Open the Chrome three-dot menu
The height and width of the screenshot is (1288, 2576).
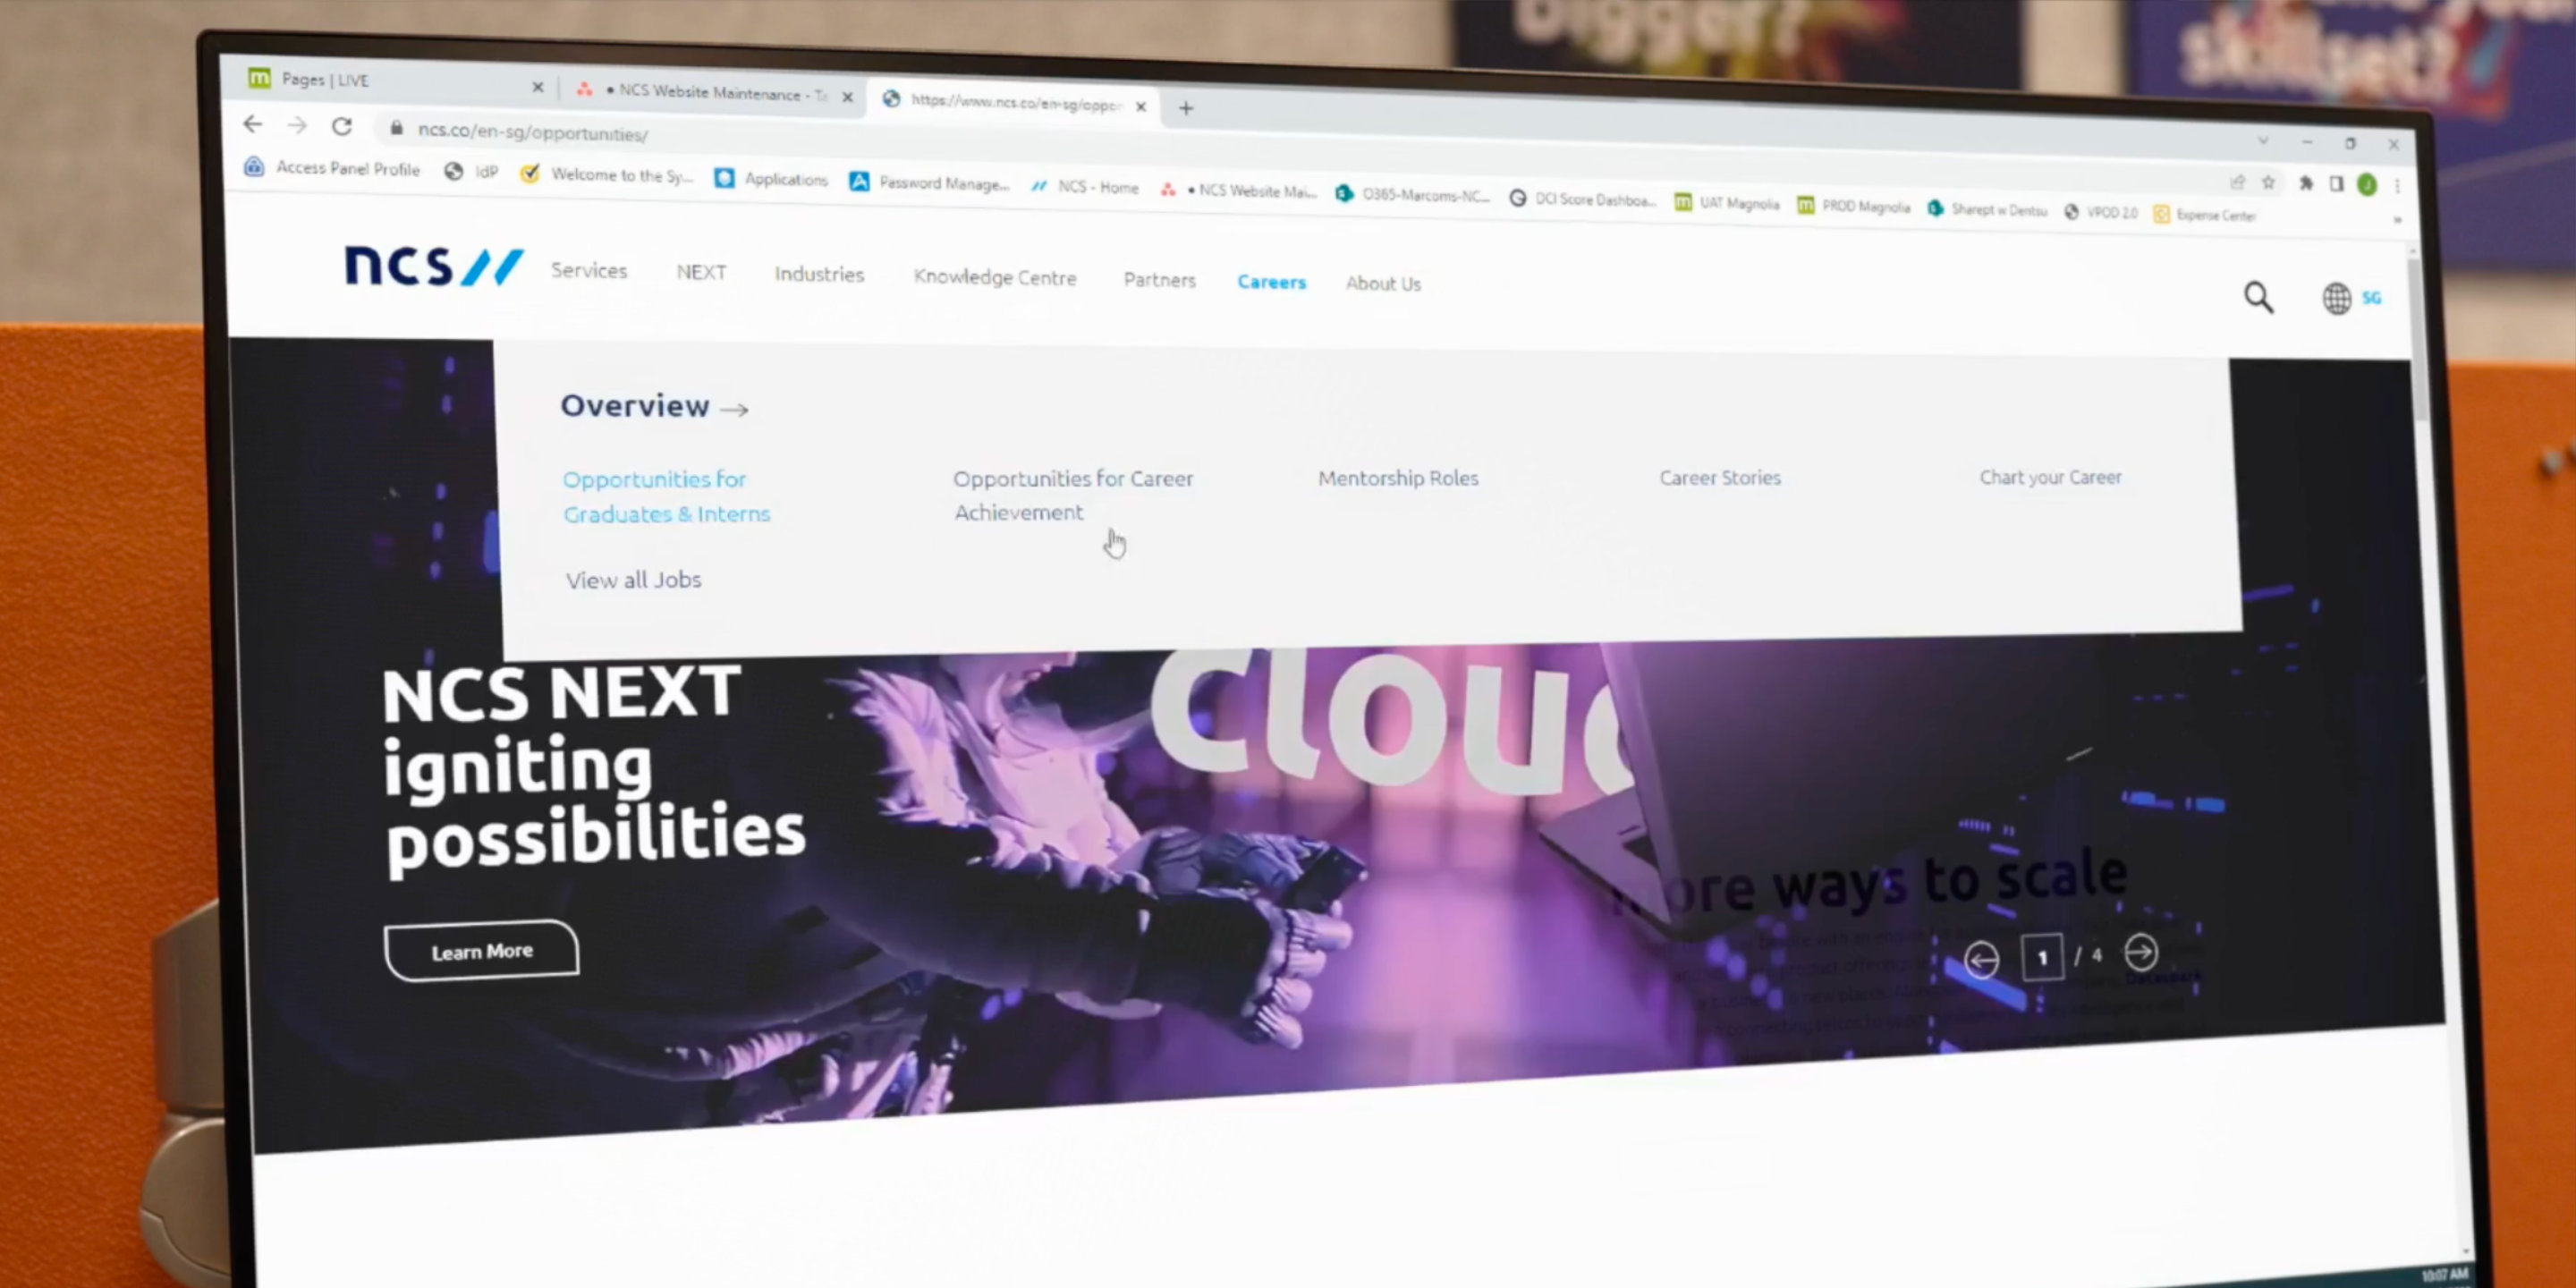pyautogui.click(x=2397, y=185)
